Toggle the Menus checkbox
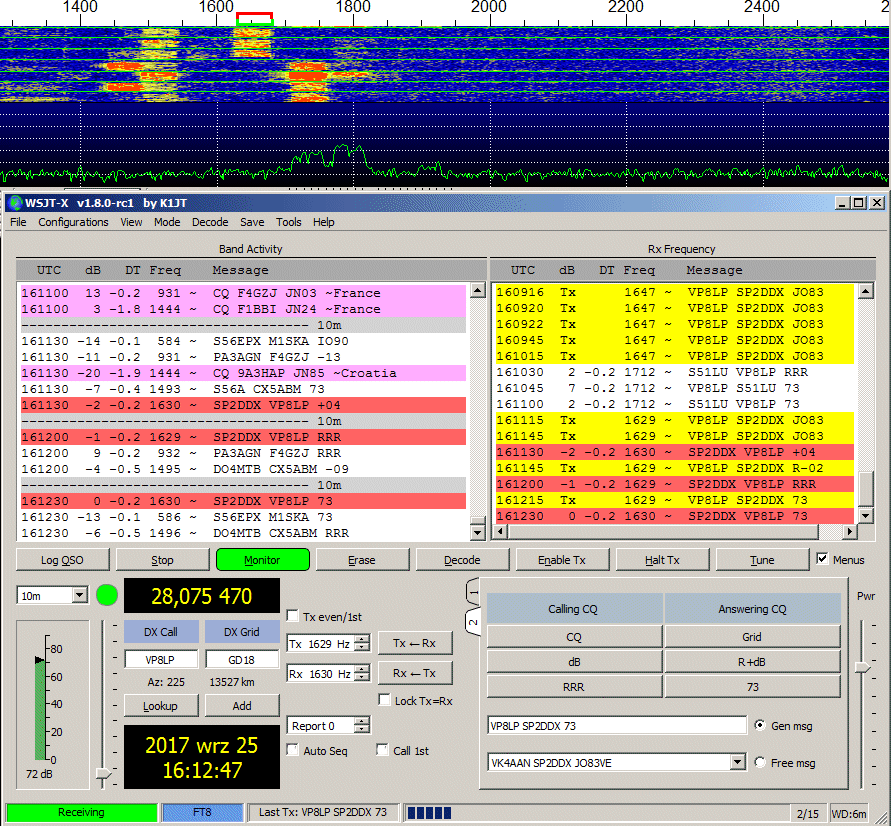 (822, 559)
